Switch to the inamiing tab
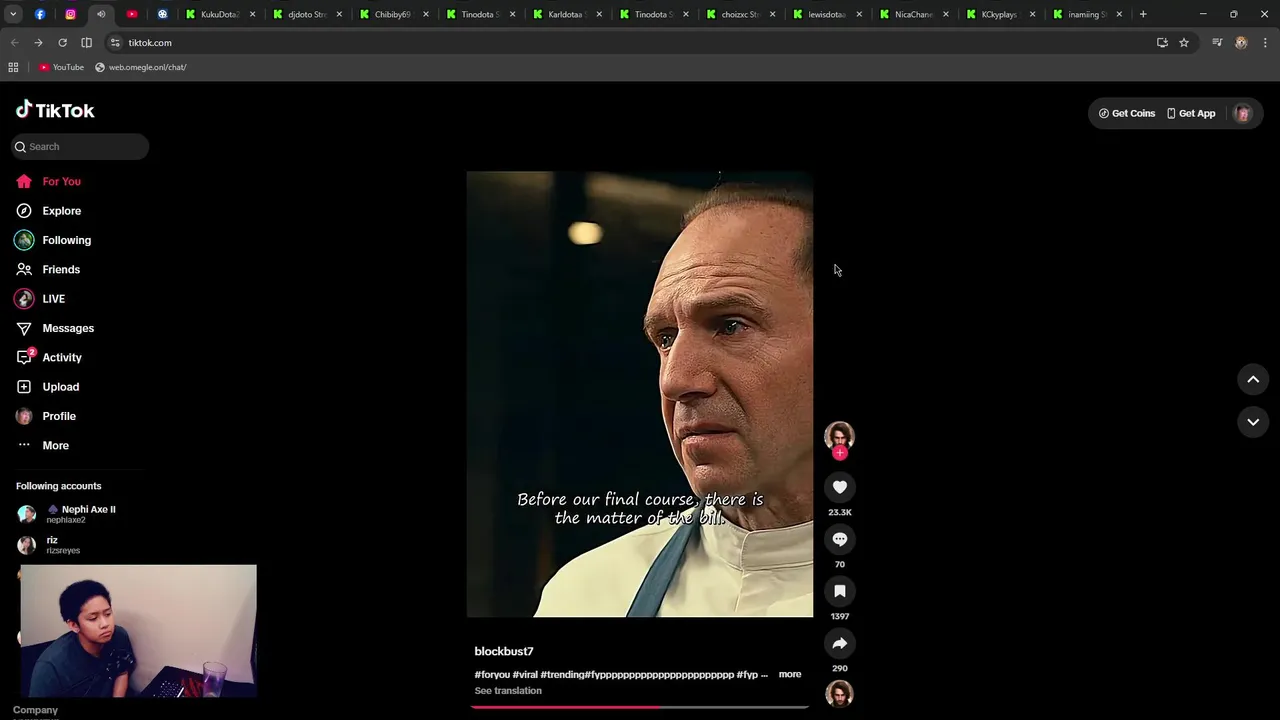 1085,14
